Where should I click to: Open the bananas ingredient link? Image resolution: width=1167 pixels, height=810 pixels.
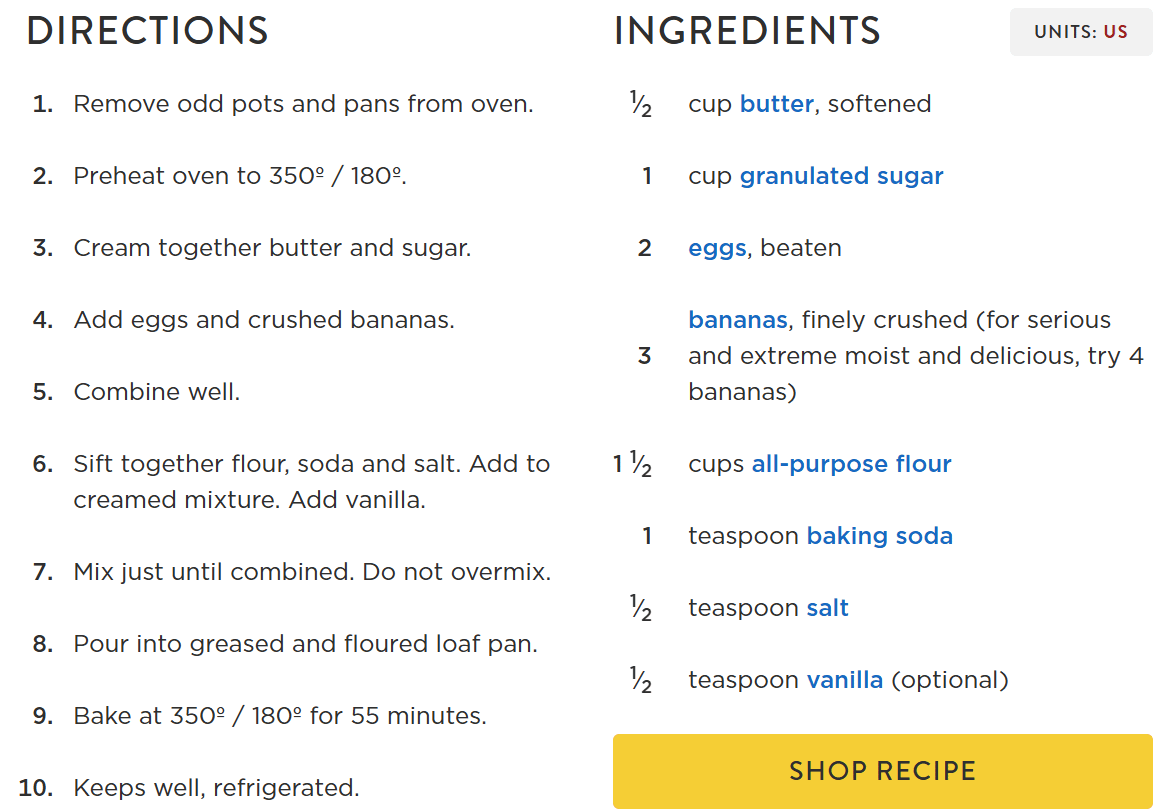coord(738,320)
